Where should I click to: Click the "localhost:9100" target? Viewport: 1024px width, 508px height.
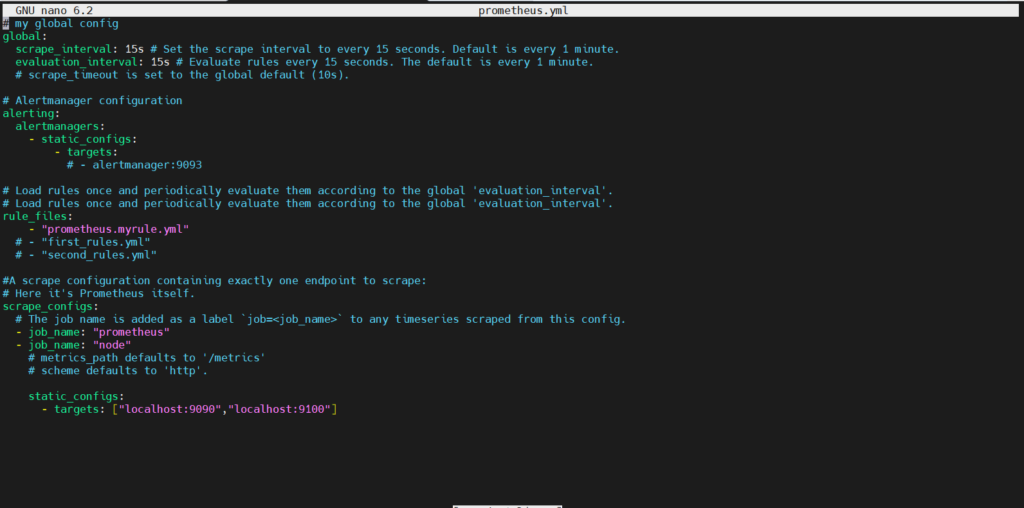click(279, 409)
